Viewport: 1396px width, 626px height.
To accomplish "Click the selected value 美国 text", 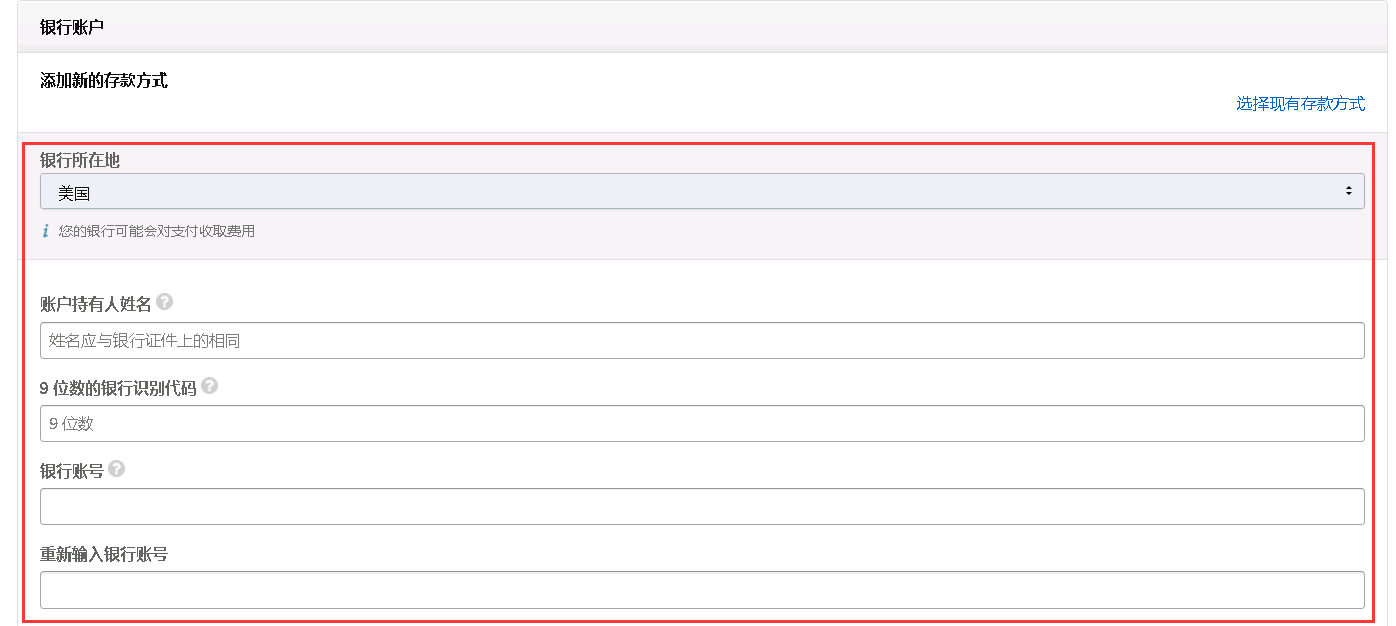I will [74, 193].
